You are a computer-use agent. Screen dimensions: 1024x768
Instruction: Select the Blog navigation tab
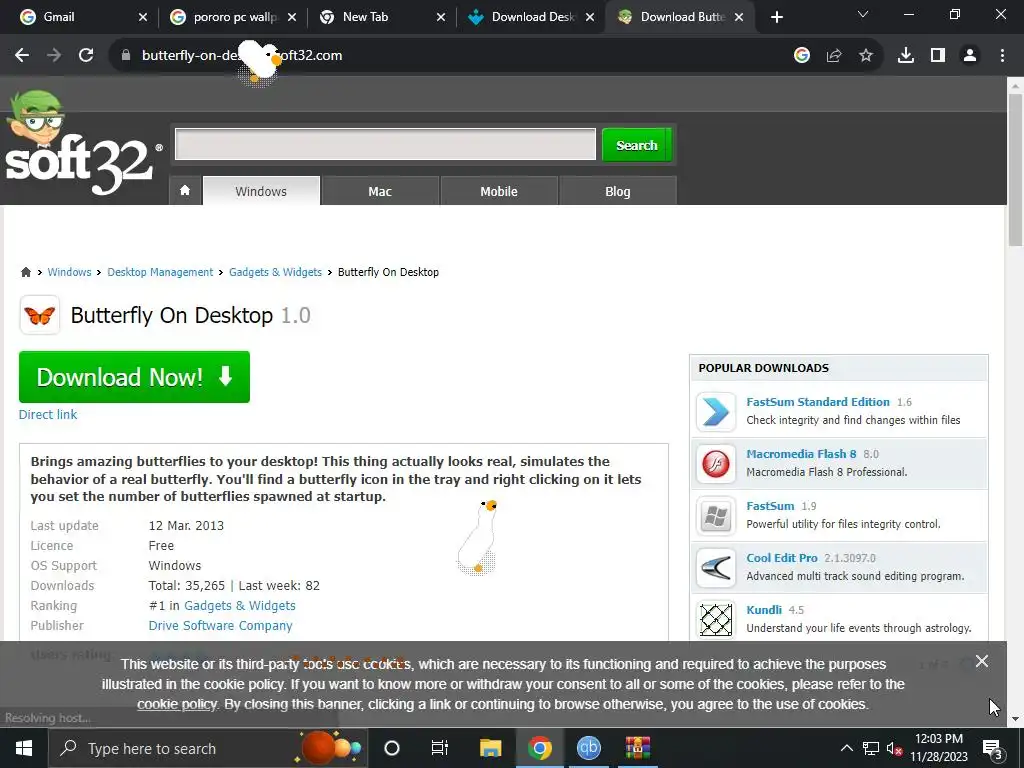pos(618,191)
